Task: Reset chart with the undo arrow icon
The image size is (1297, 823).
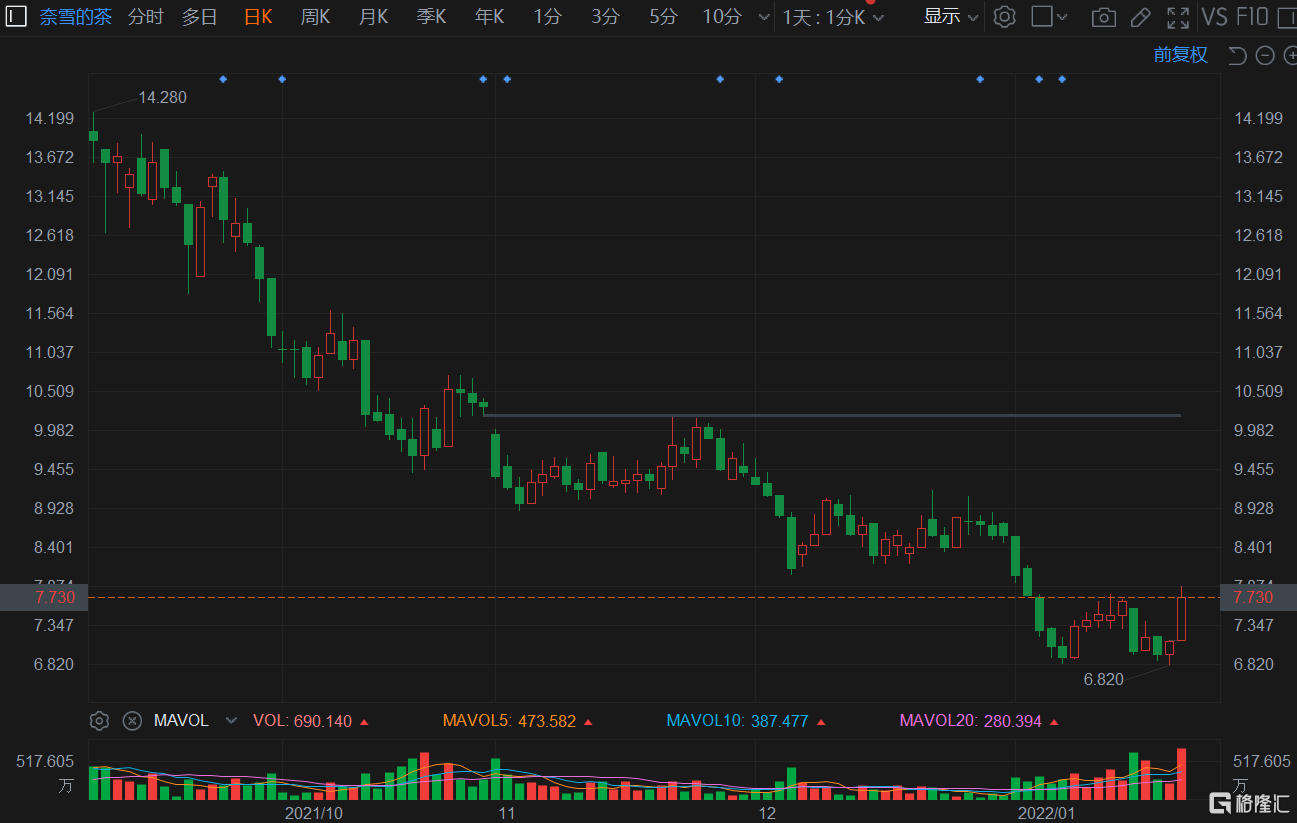Action: [1237, 55]
